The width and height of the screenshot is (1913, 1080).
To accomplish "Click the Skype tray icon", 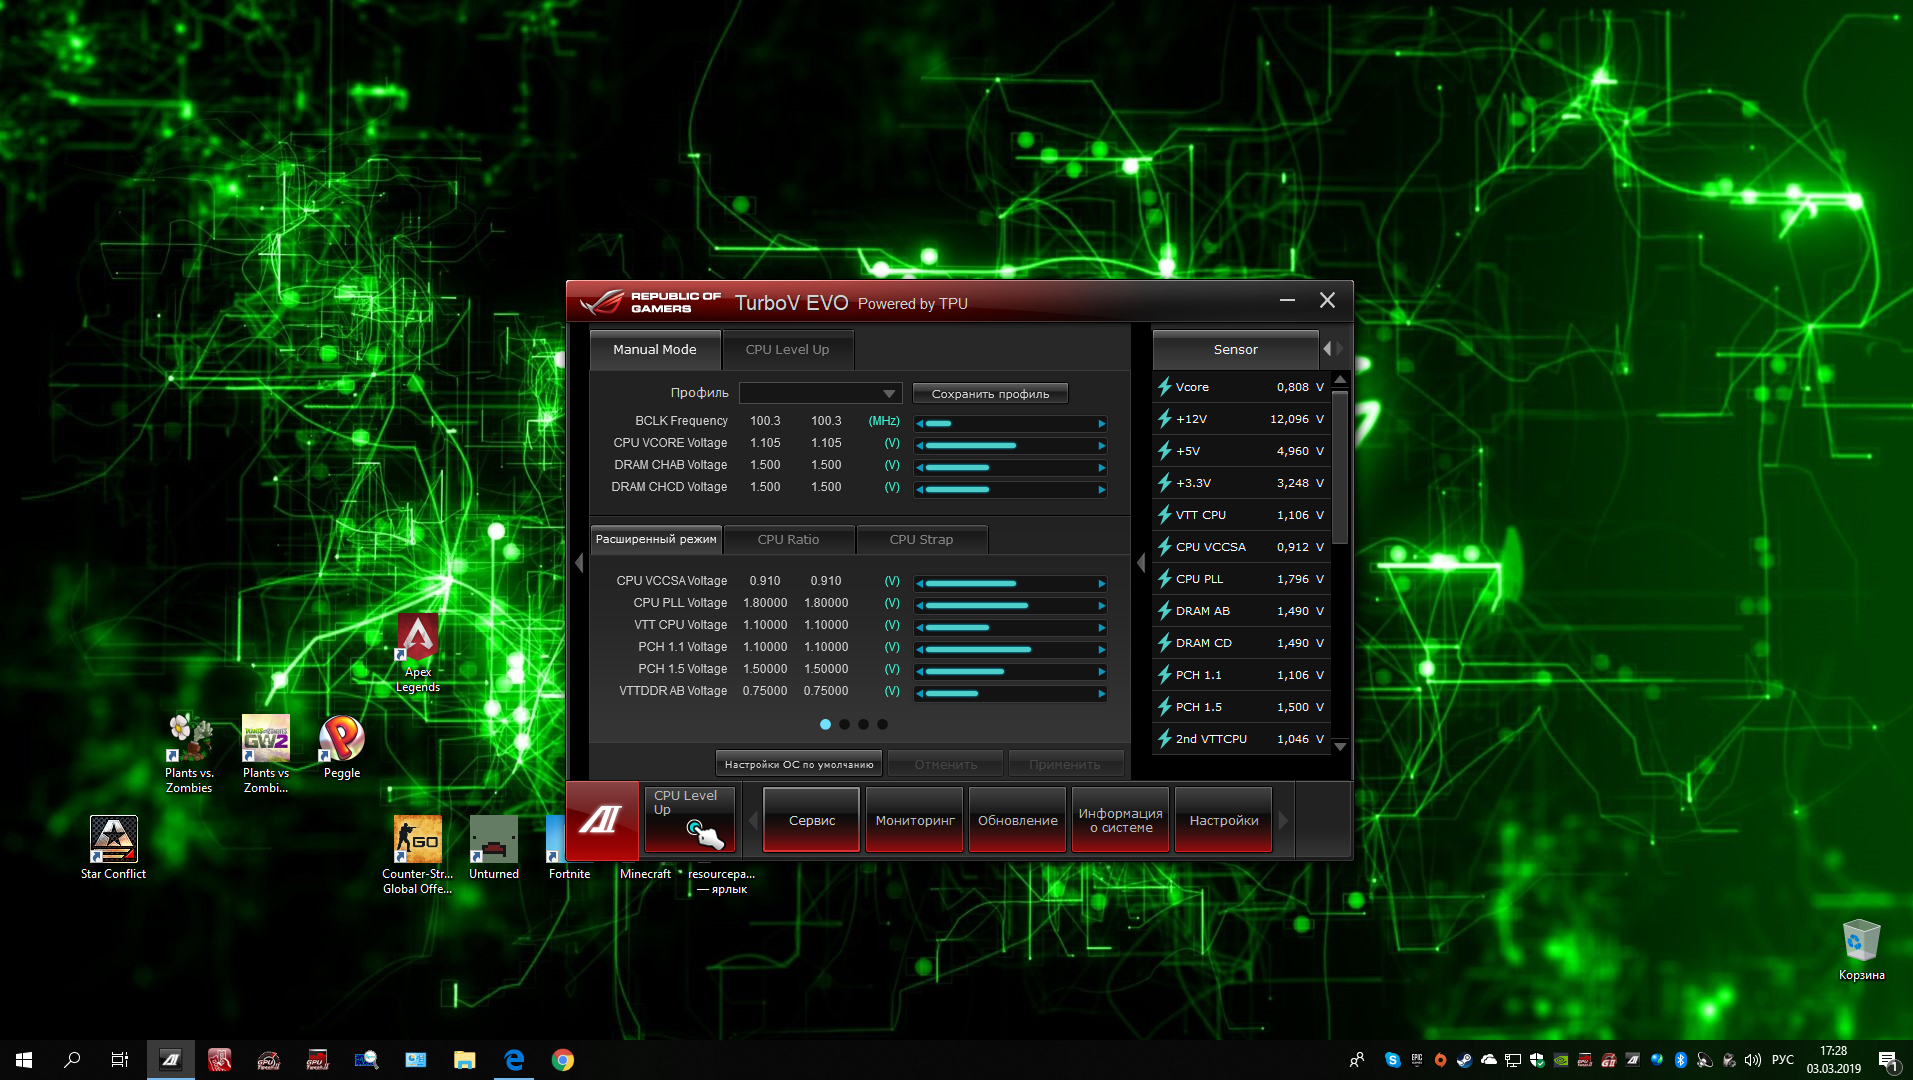I will coord(1392,1060).
